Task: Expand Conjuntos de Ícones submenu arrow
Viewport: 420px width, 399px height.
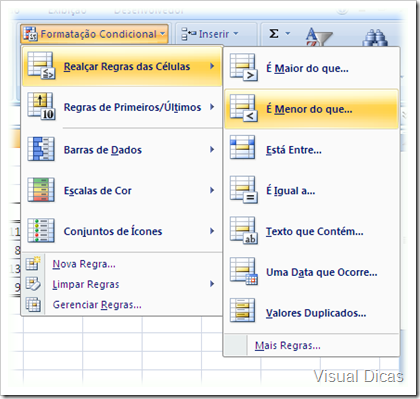Action: coord(212,231)
